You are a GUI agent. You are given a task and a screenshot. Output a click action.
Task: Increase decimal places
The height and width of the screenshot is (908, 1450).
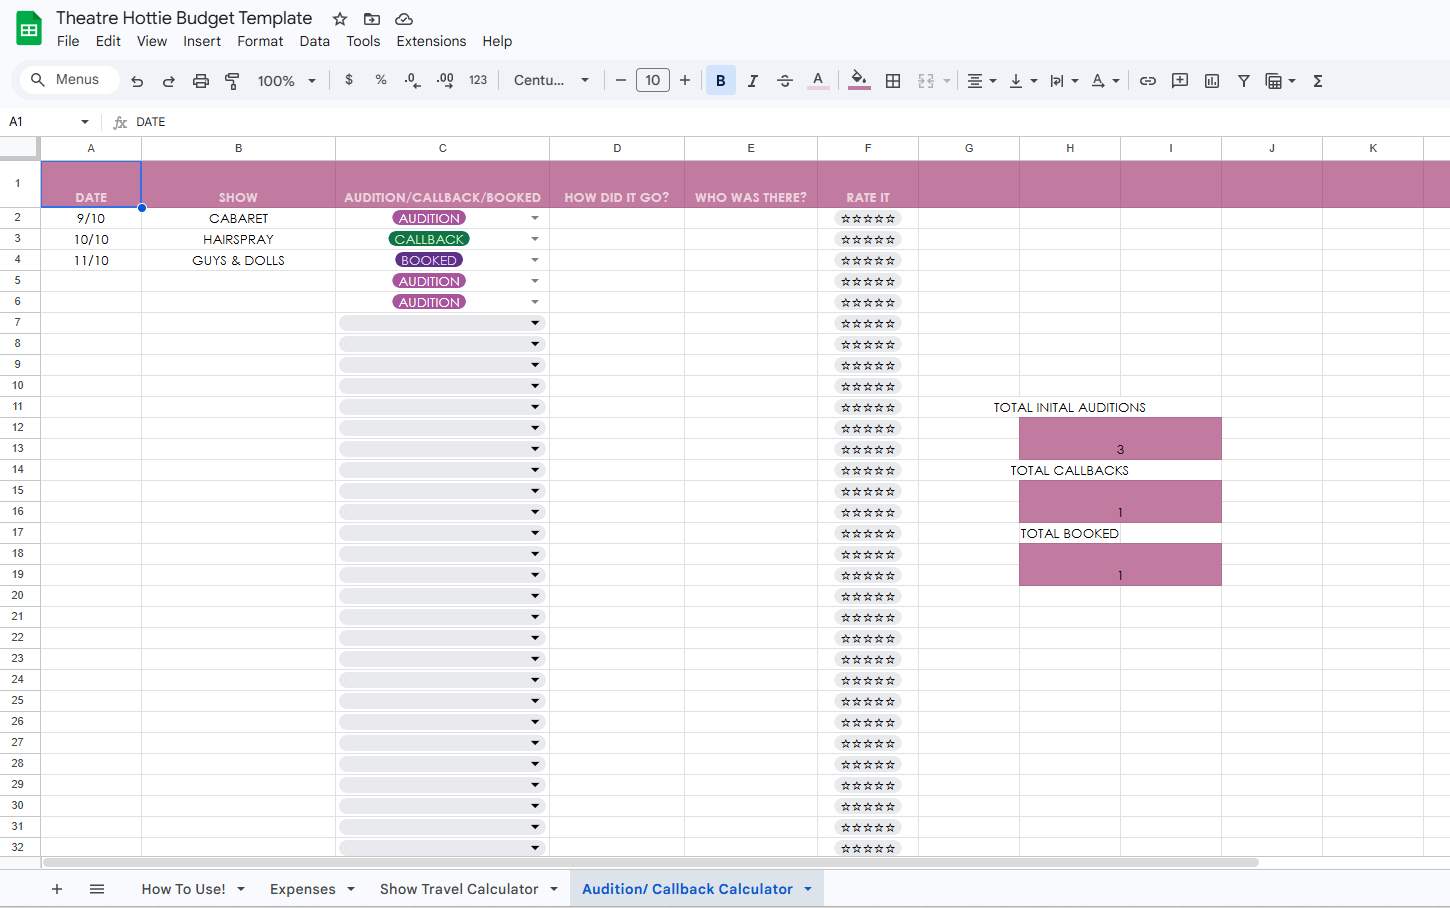[x=445, y=80]
